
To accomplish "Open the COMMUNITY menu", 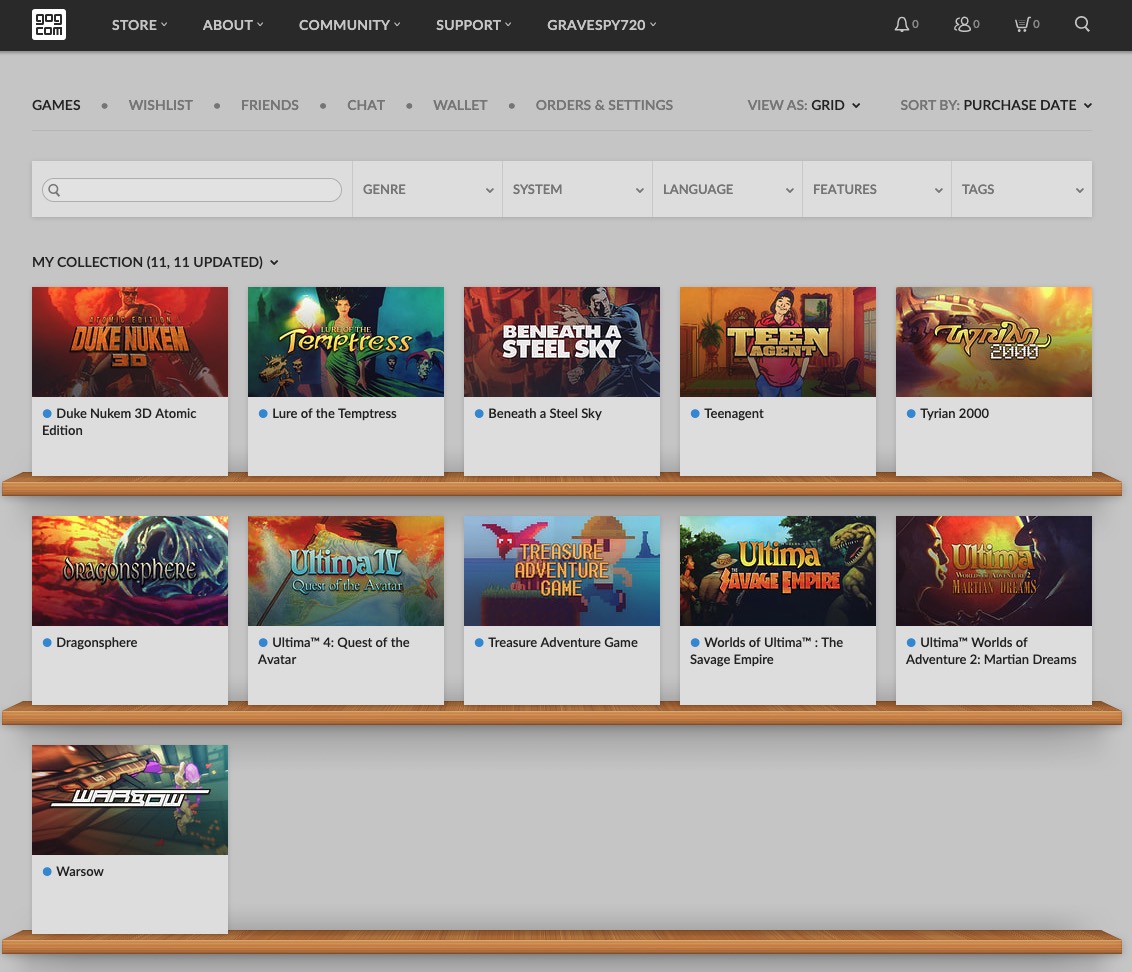I will pyautogui.click(x=349, y=25).
